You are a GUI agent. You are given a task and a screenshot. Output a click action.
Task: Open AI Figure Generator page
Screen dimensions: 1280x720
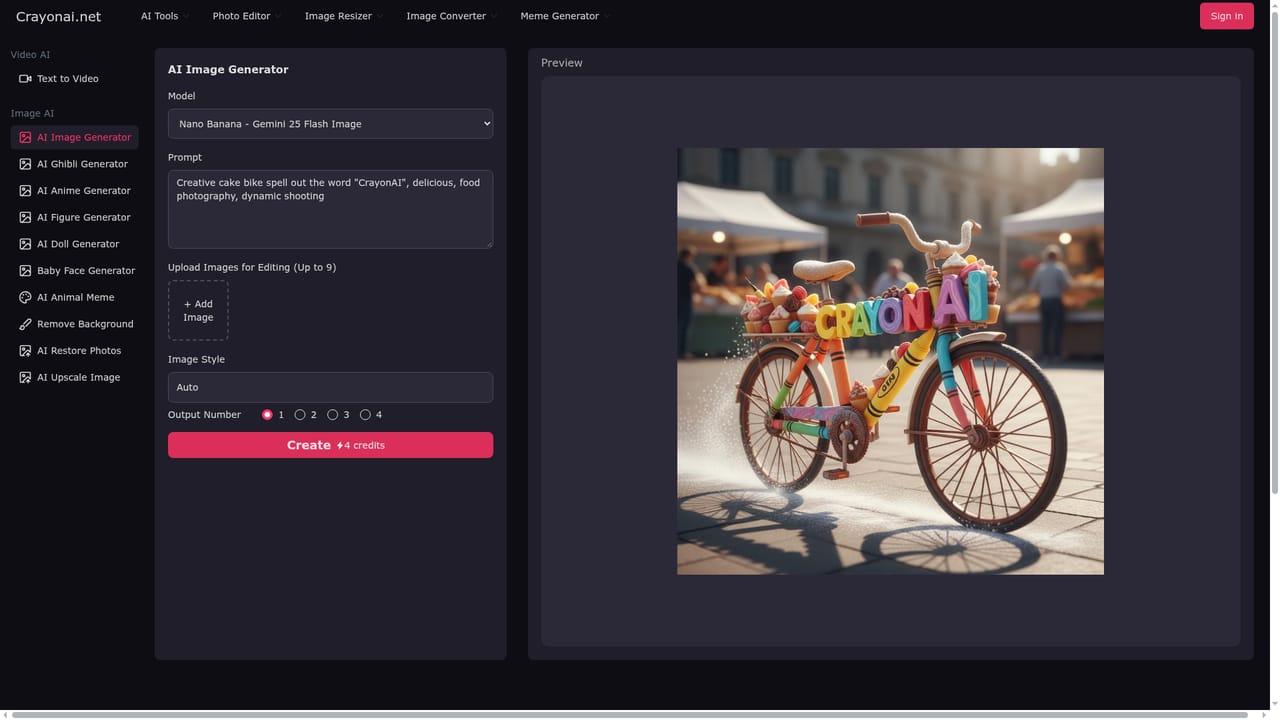[74, 218]
